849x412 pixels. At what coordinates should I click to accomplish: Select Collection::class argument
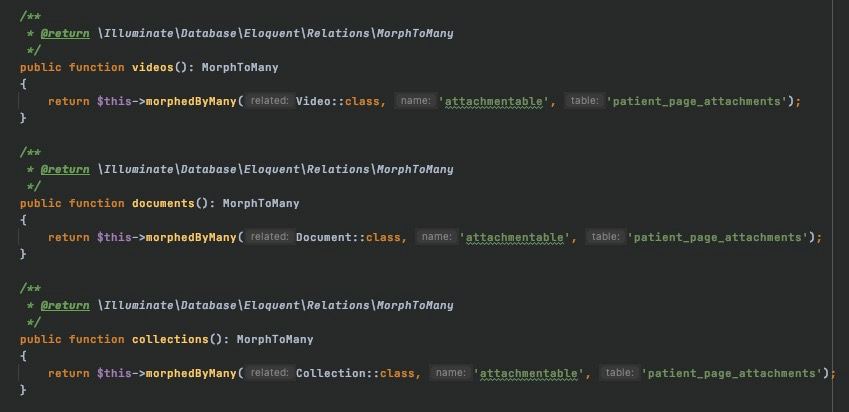[355, 373]
